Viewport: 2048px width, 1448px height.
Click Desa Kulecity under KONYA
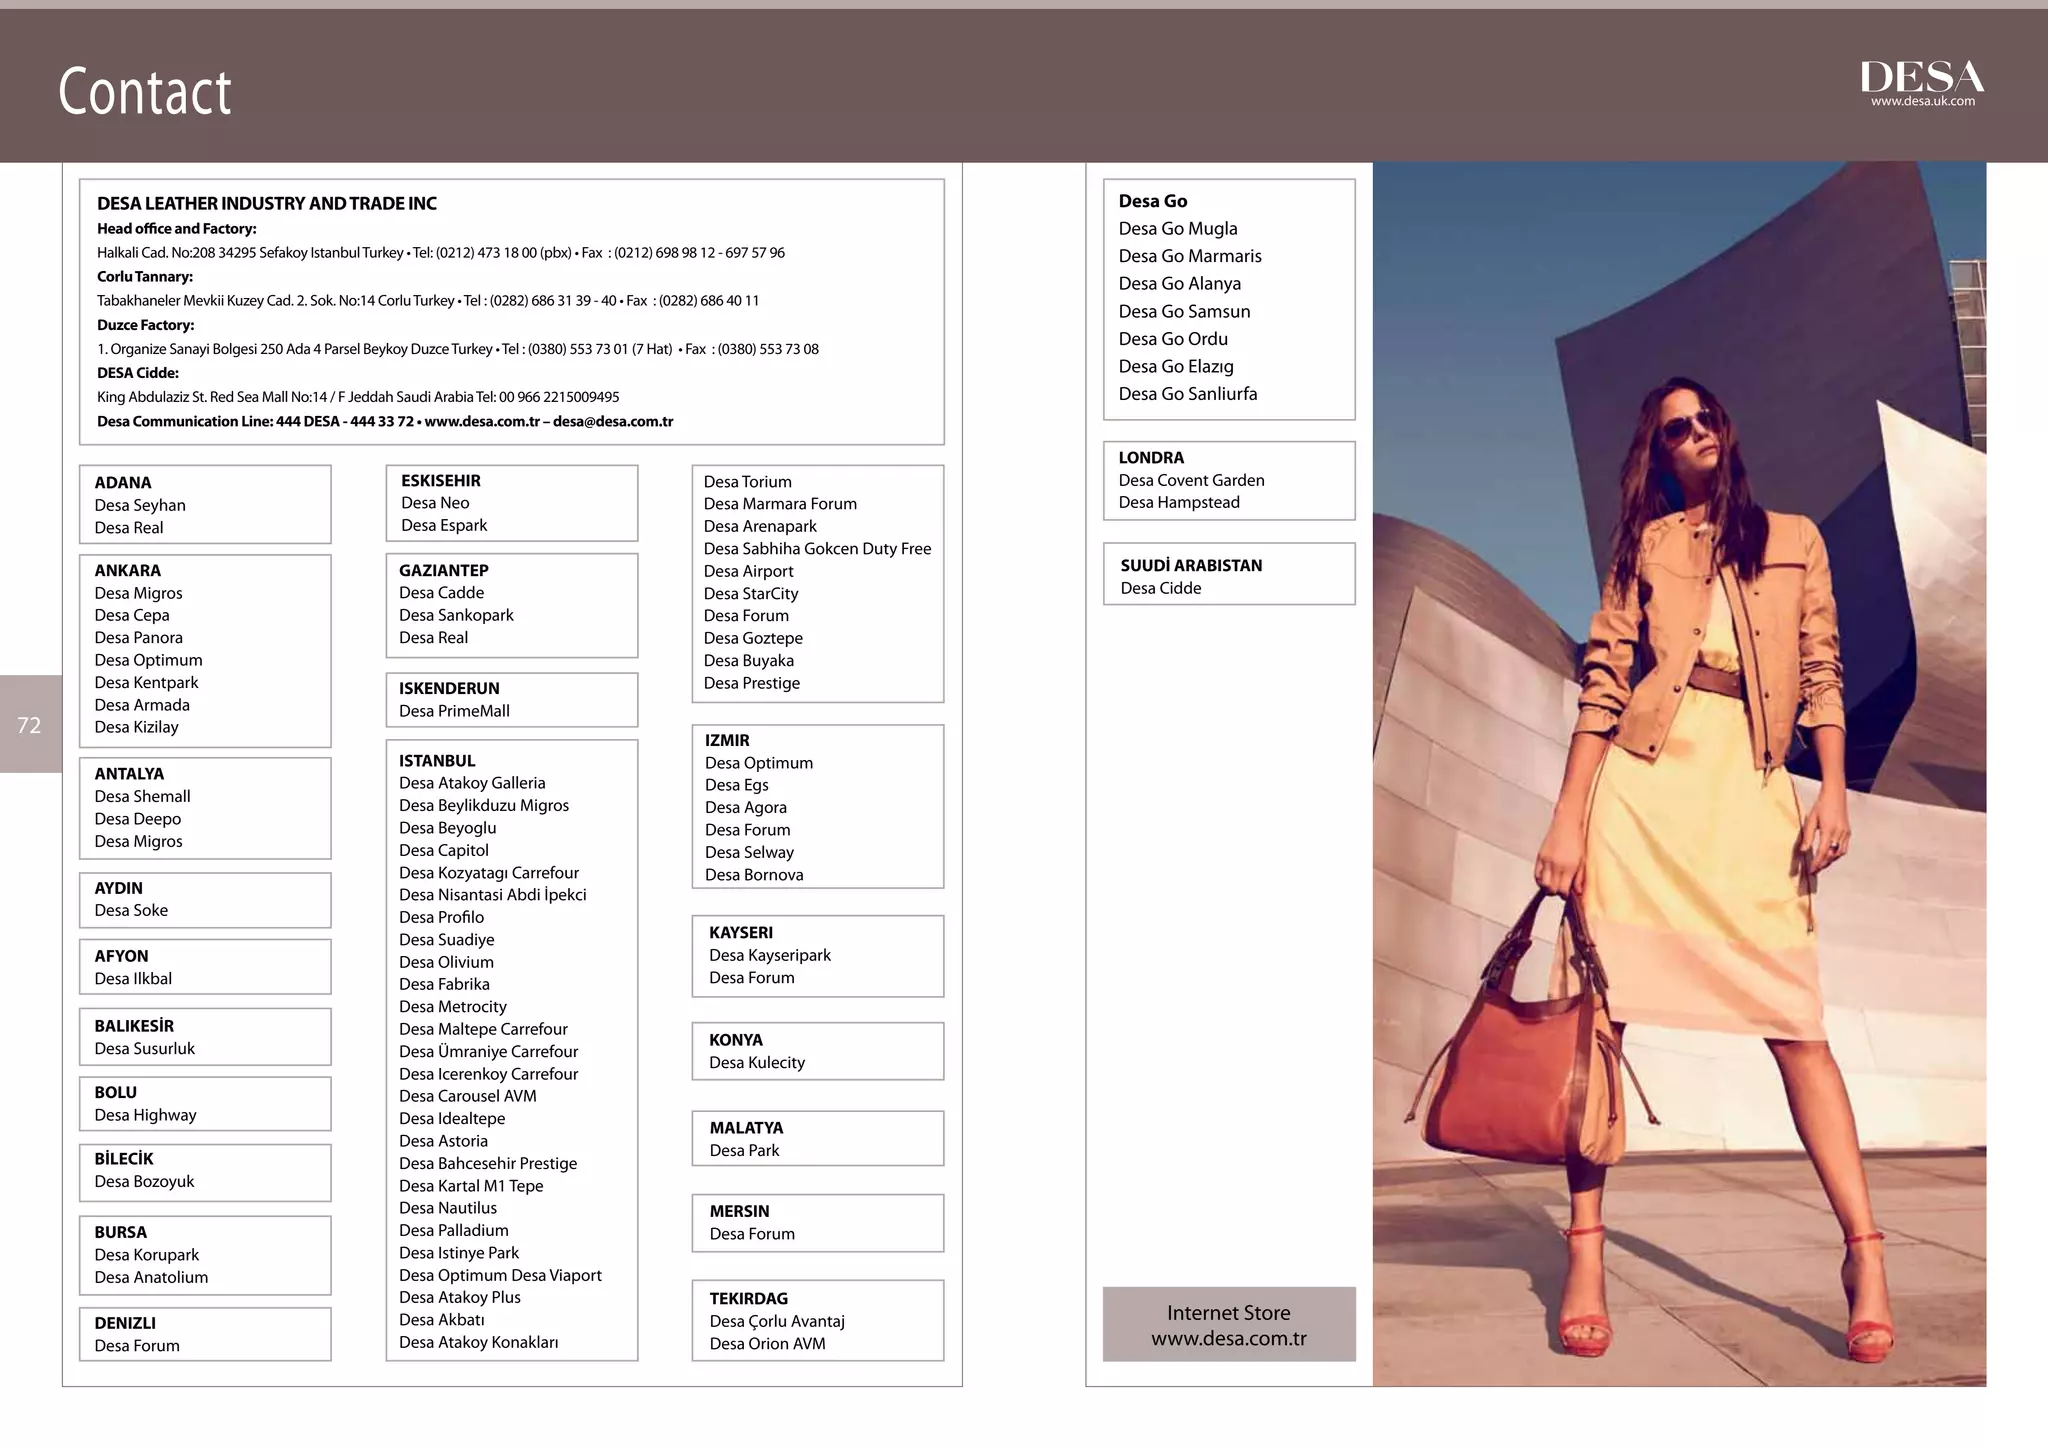coord(758,1062)
